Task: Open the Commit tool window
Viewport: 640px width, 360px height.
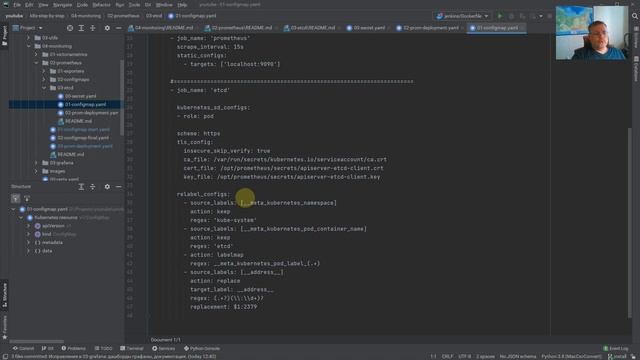Action: point(23,349)
